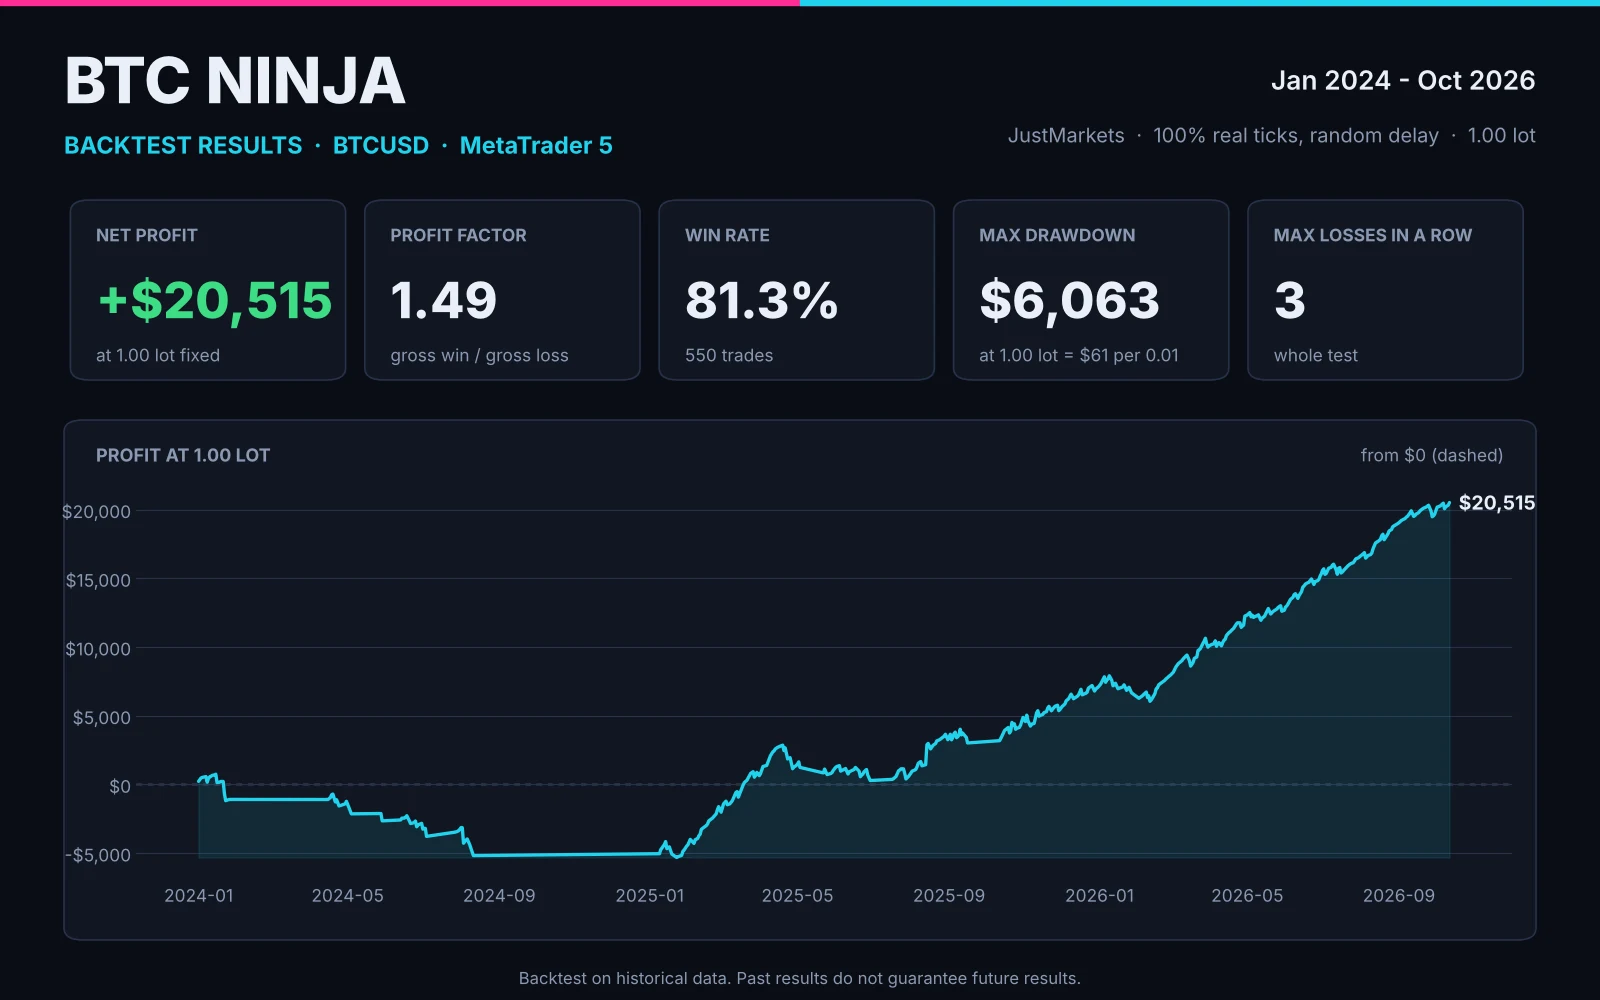1600x1000 pixels.
Task: Click the '1.00 lot' header text
Action: 1502,135
